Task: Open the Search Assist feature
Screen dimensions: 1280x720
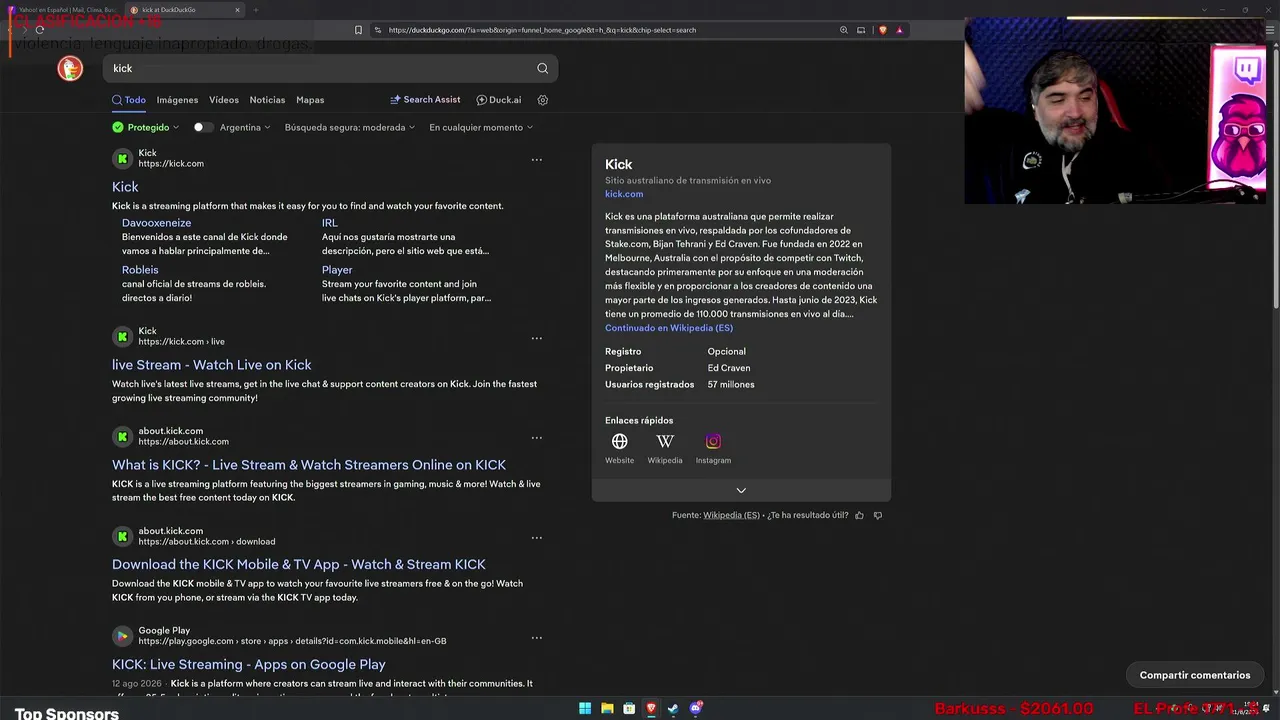Action: [x=425, y=100]
